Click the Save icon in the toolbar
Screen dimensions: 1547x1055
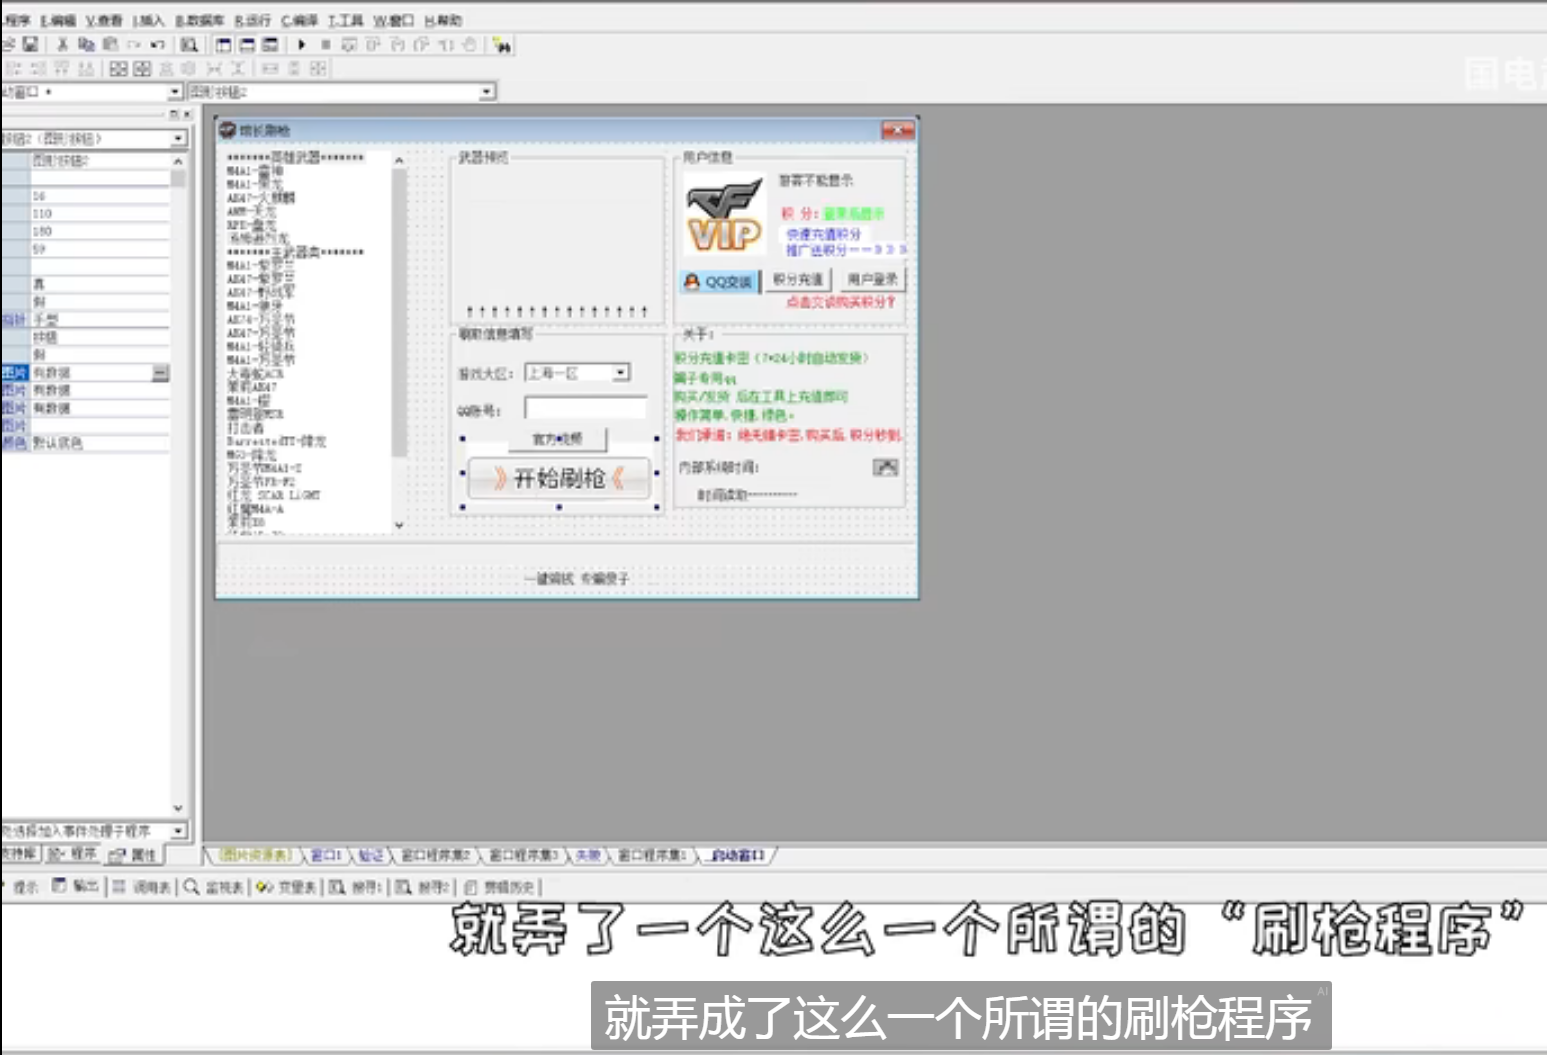[31, 45]
